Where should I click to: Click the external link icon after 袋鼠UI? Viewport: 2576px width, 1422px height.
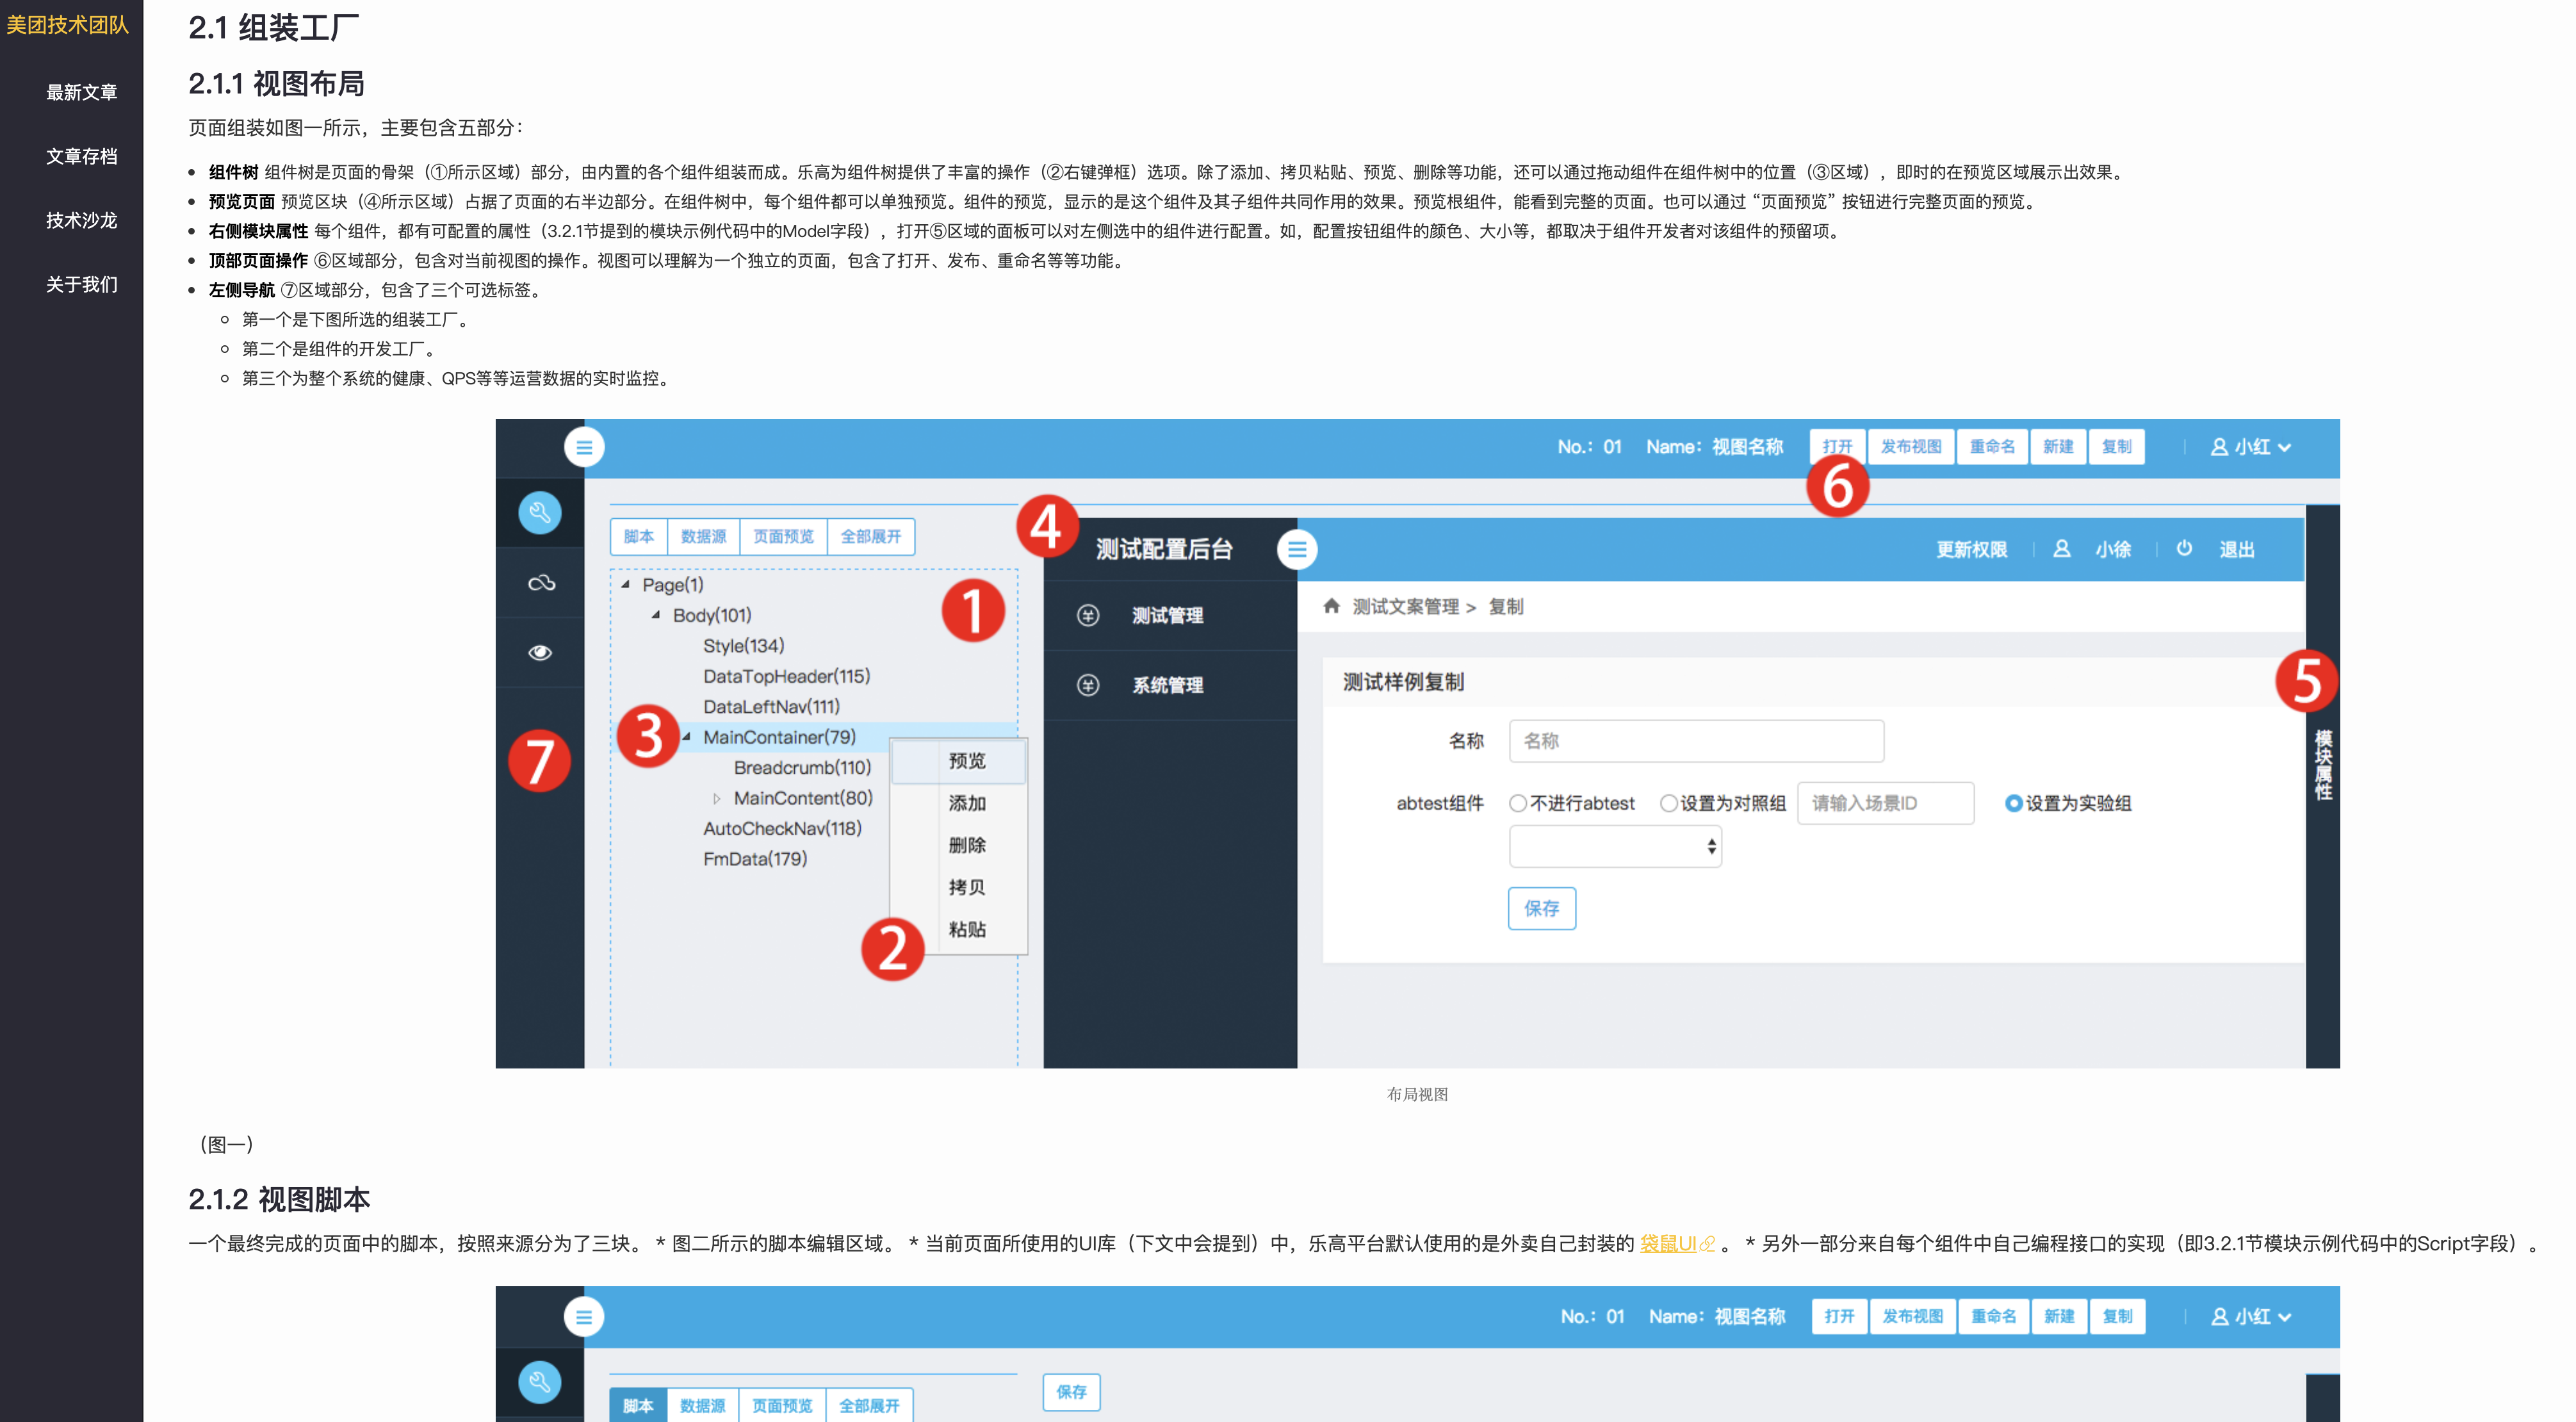coord(1708,1244)
